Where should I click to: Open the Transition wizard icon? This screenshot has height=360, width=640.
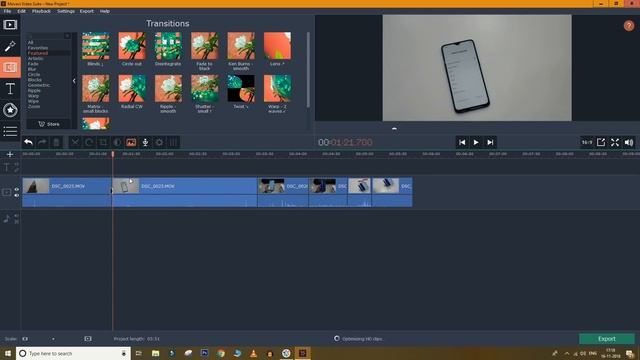pos(131,142)
